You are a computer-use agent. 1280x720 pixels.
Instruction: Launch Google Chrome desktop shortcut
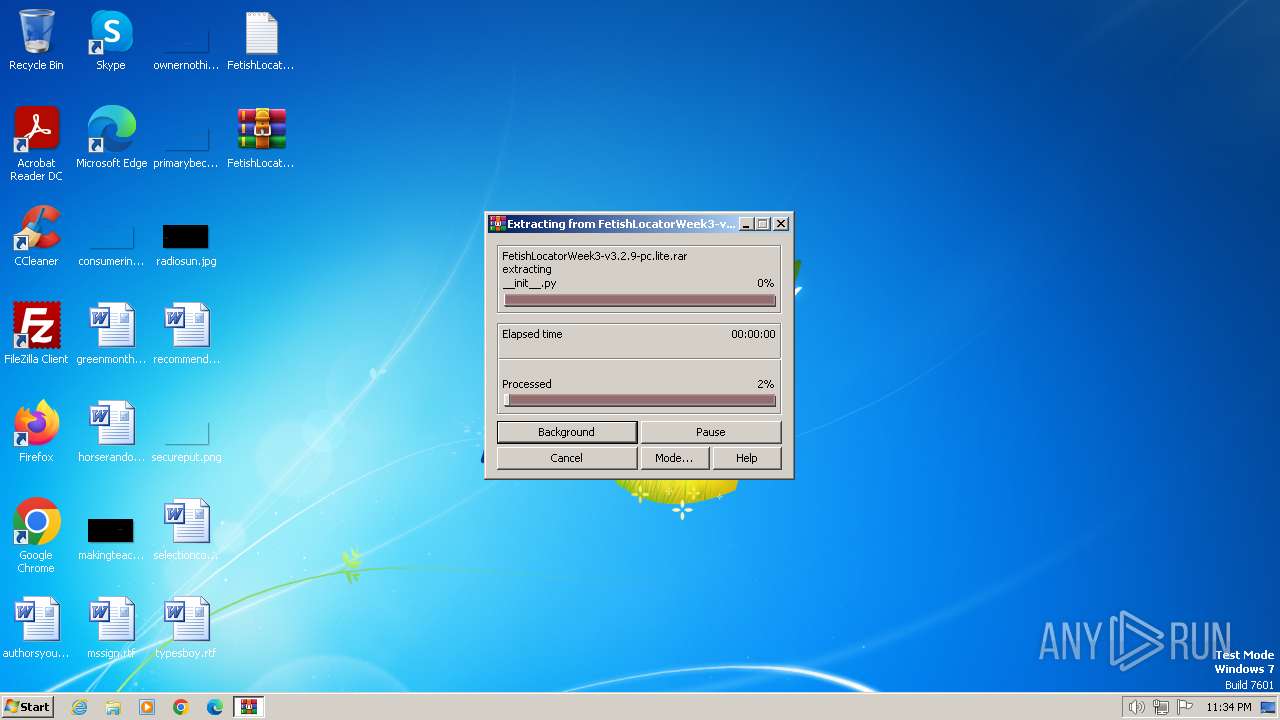pyautogui.click(x=36, y=537)
